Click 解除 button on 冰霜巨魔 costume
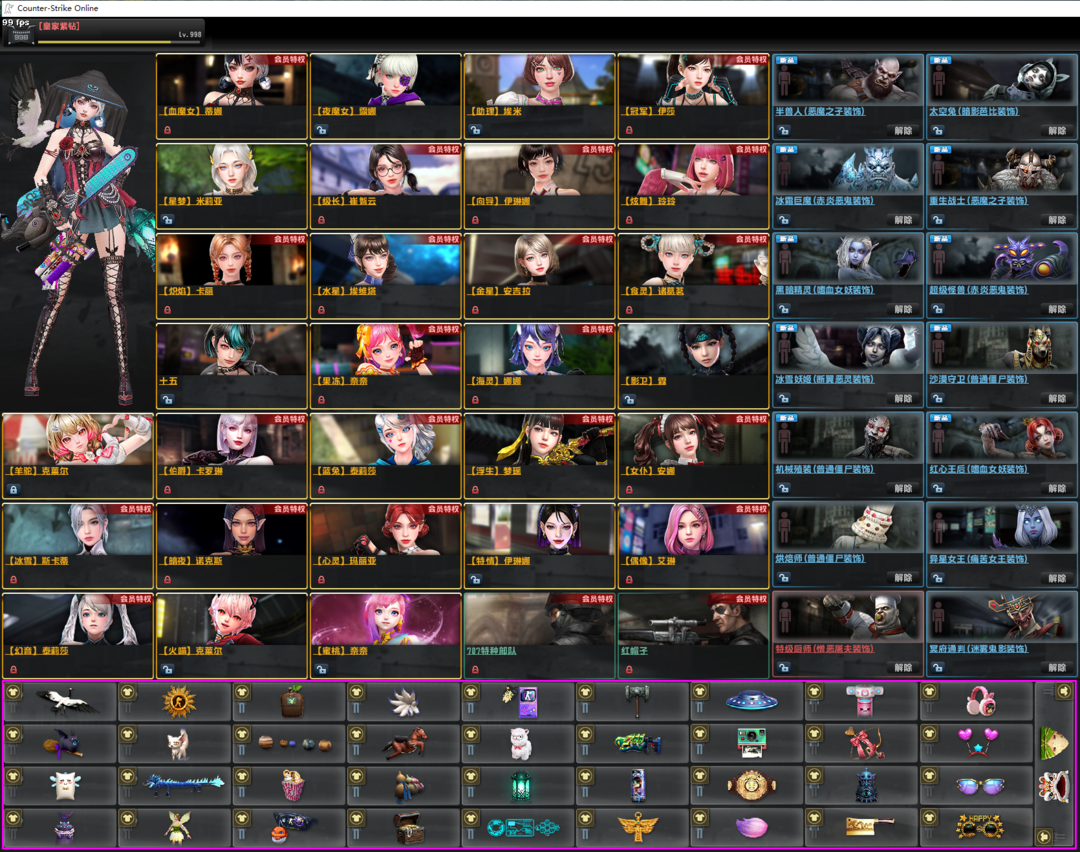This screenshot has height=852, width=1080. [x=903, y=220]
